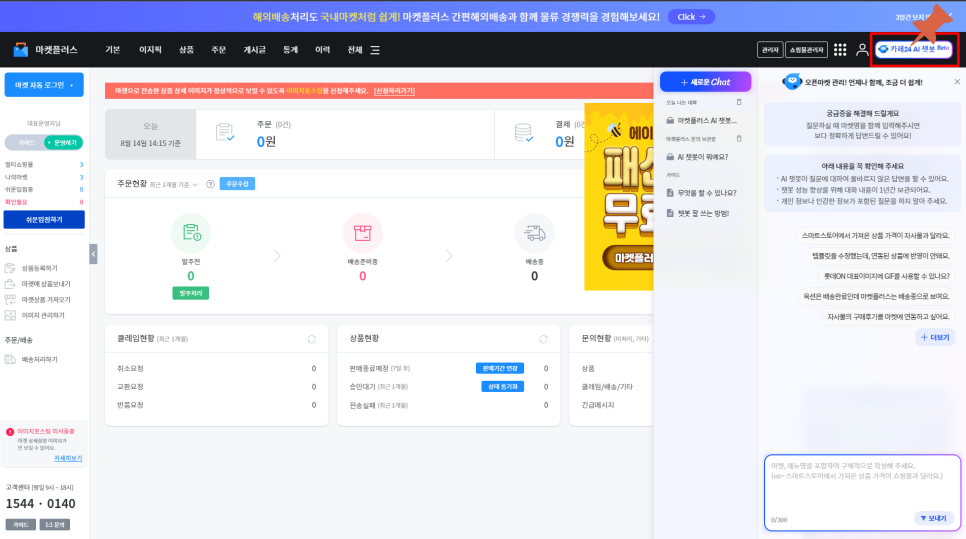The image size is (966, 539).
Task: Click the chatbot robot mascot icon
Action: point(792,81)
